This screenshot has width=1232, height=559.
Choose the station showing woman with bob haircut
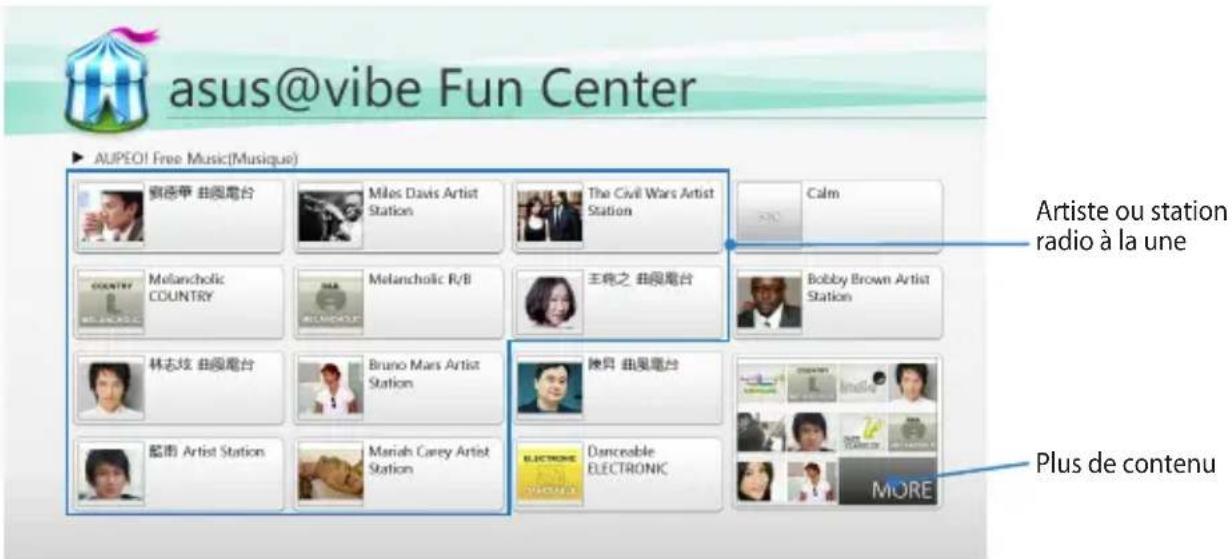click(619, 302)
